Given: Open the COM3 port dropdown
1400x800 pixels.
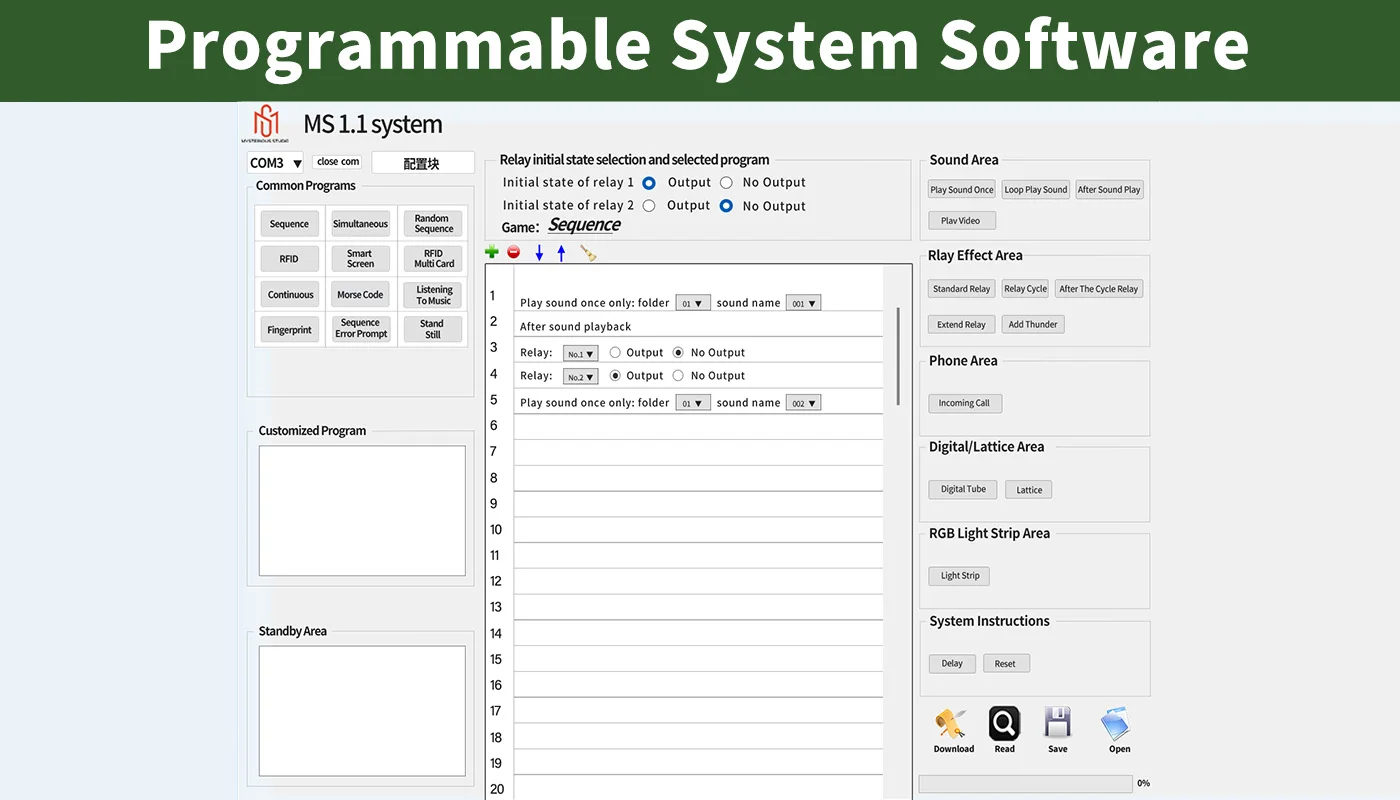Looking at the screenshot, I should coord(276,163).
